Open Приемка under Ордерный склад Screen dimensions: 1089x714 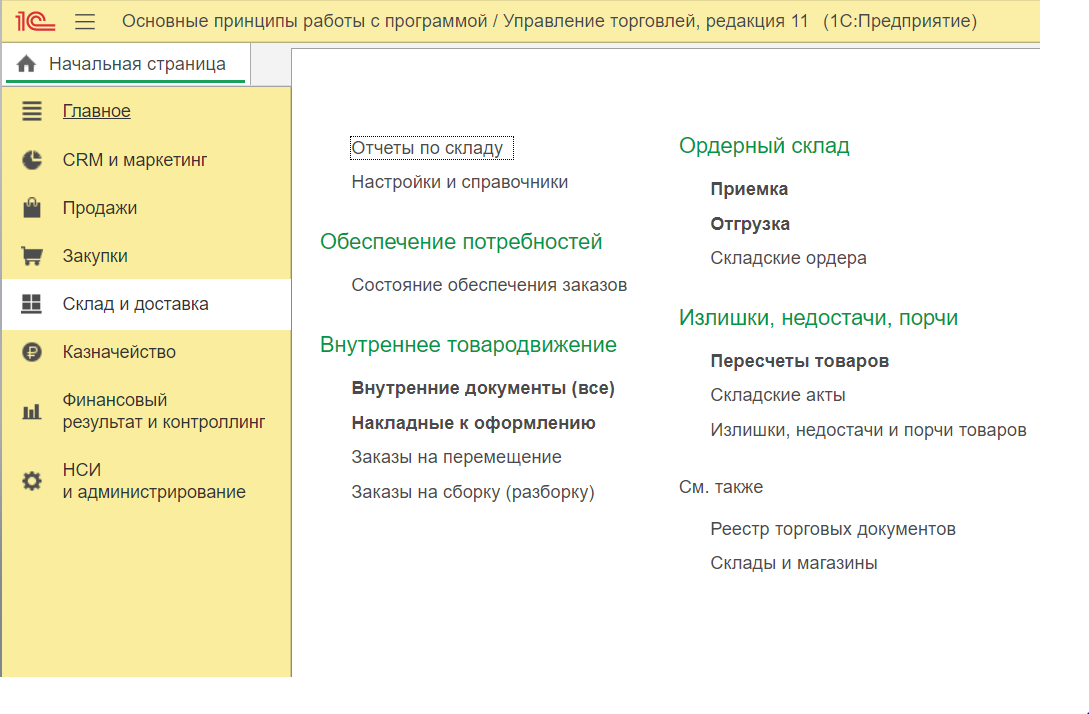(x=749, y=189)
